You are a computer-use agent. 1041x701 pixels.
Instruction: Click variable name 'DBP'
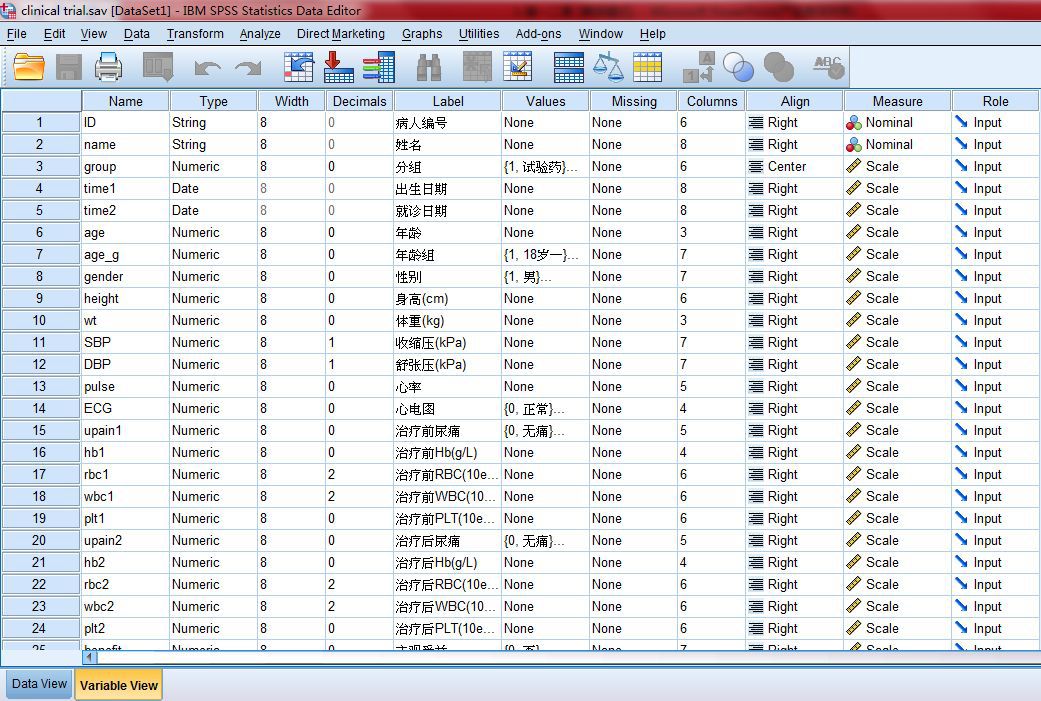[x=98, y=364]
